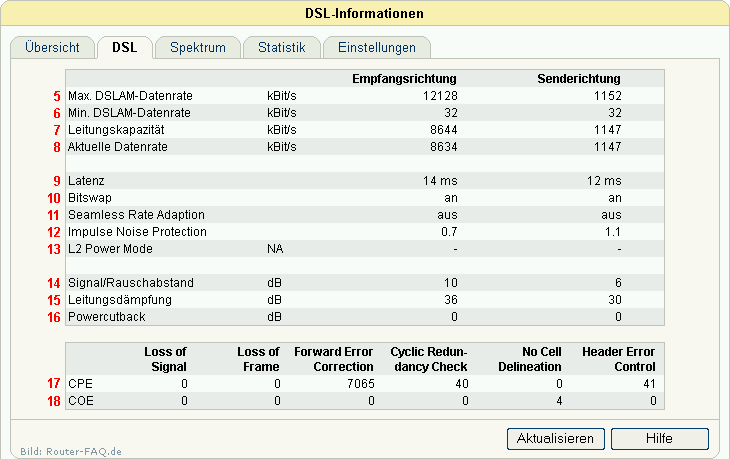Select the Max. DSLAM-Datenrate label
Screen dimensions: 730x459
tap(130, 96)
